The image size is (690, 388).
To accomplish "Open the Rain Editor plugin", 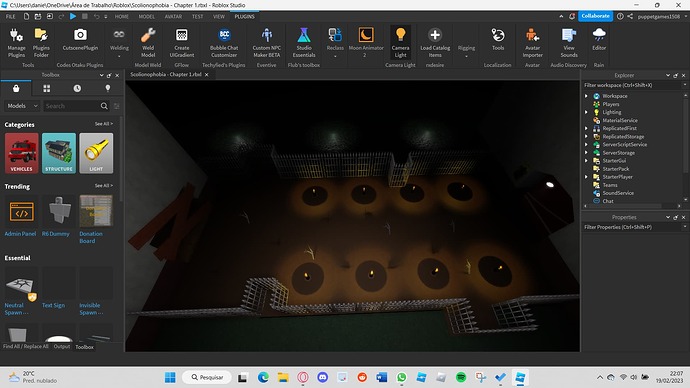I will 599,40.
